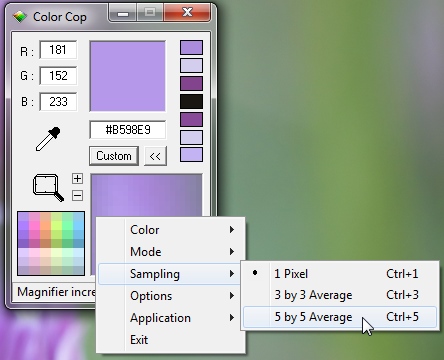Select the second pale lavender history swatch
The height and width of the screenshot is (360, 444).
click(x=191, y=65)
